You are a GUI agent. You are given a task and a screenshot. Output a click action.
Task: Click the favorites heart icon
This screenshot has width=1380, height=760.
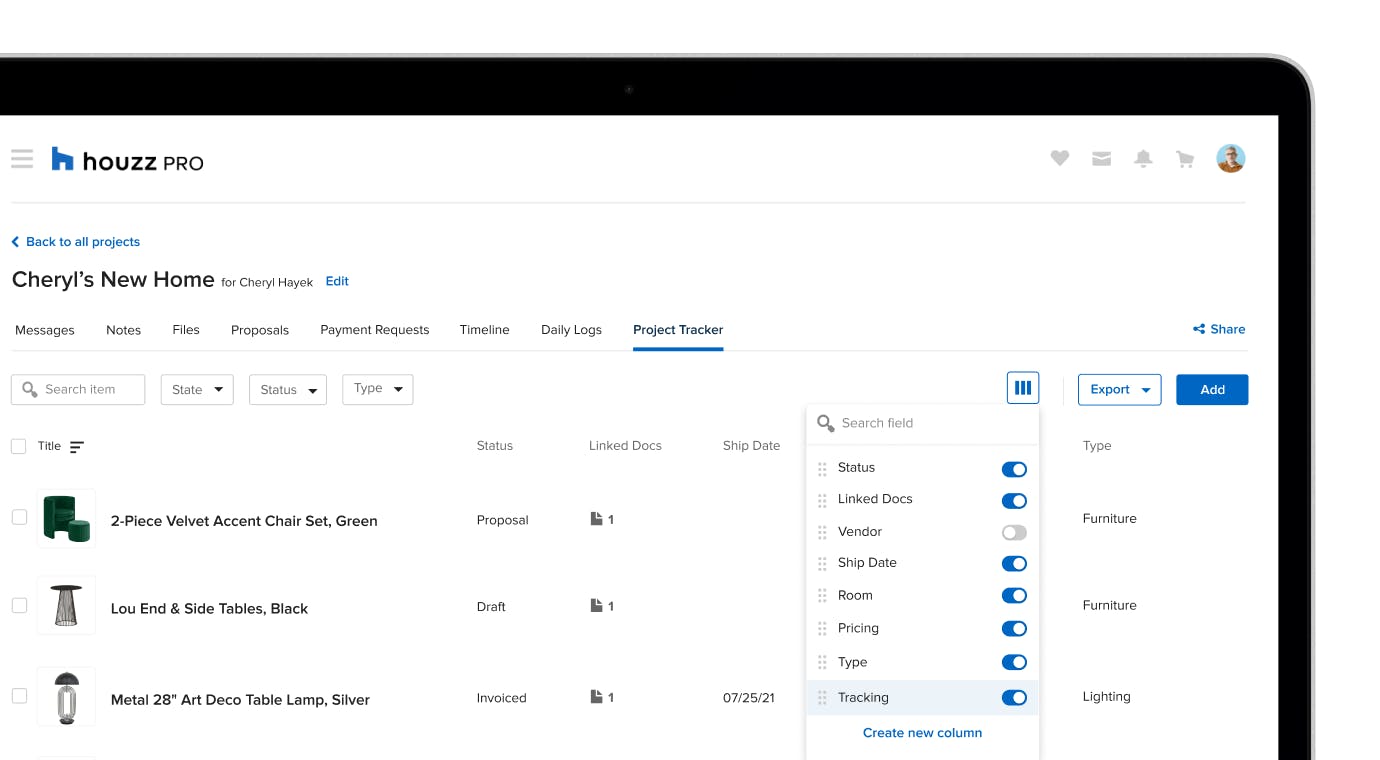click(x=1060, y=159)
